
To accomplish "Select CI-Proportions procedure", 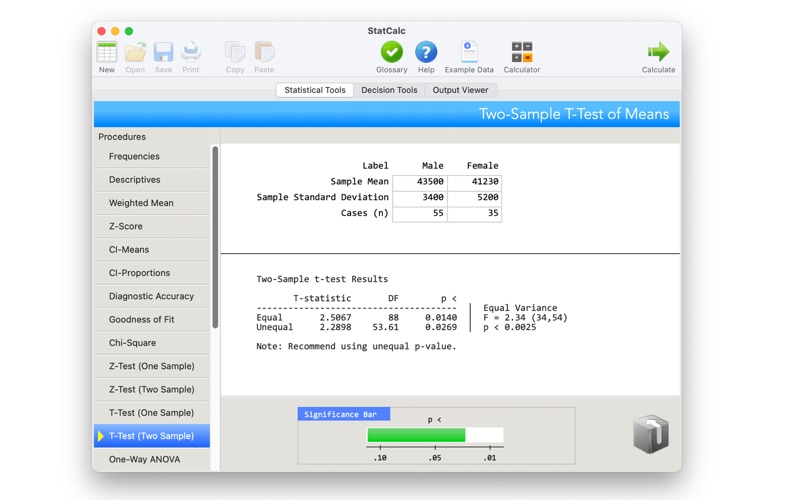I will coord(152,273).
